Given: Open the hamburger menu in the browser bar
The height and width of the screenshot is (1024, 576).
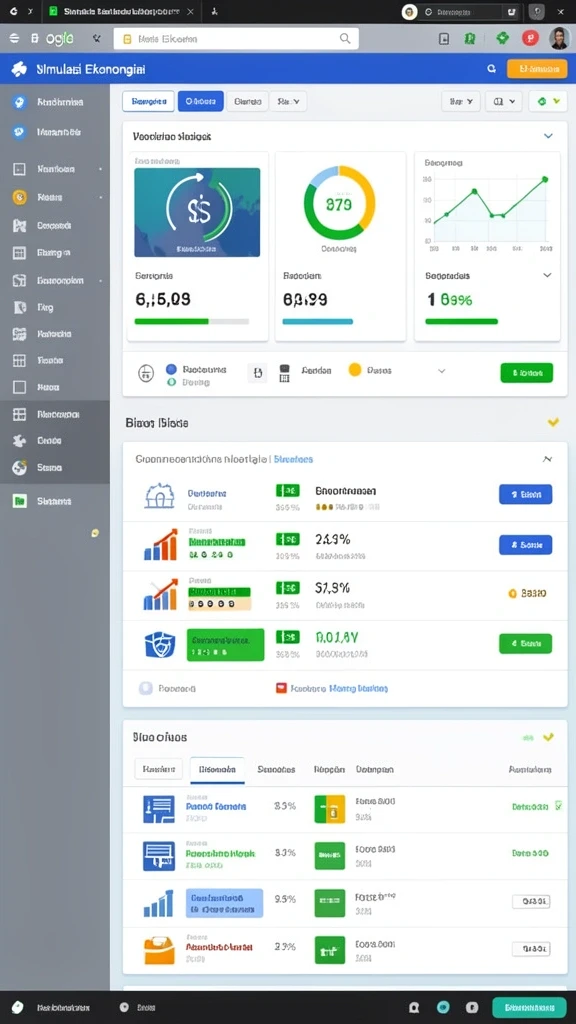Looking at the screenshot, I should tap(14, 39).
